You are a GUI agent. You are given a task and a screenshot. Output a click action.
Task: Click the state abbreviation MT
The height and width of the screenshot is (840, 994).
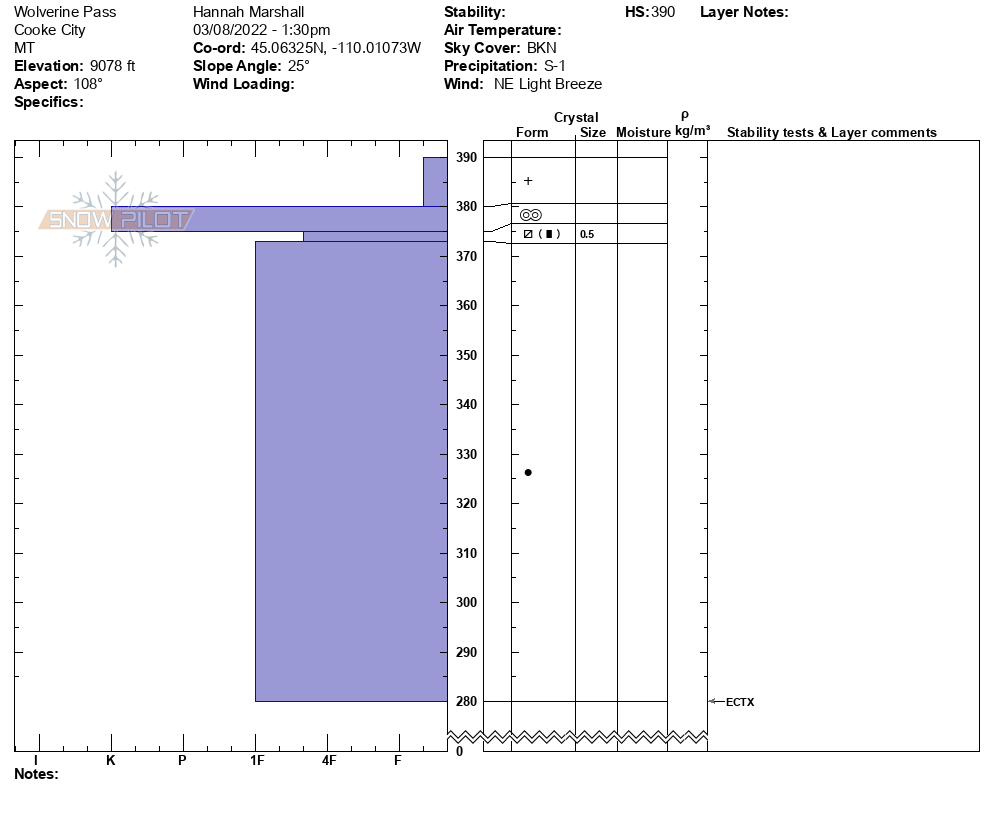point(24,48)
